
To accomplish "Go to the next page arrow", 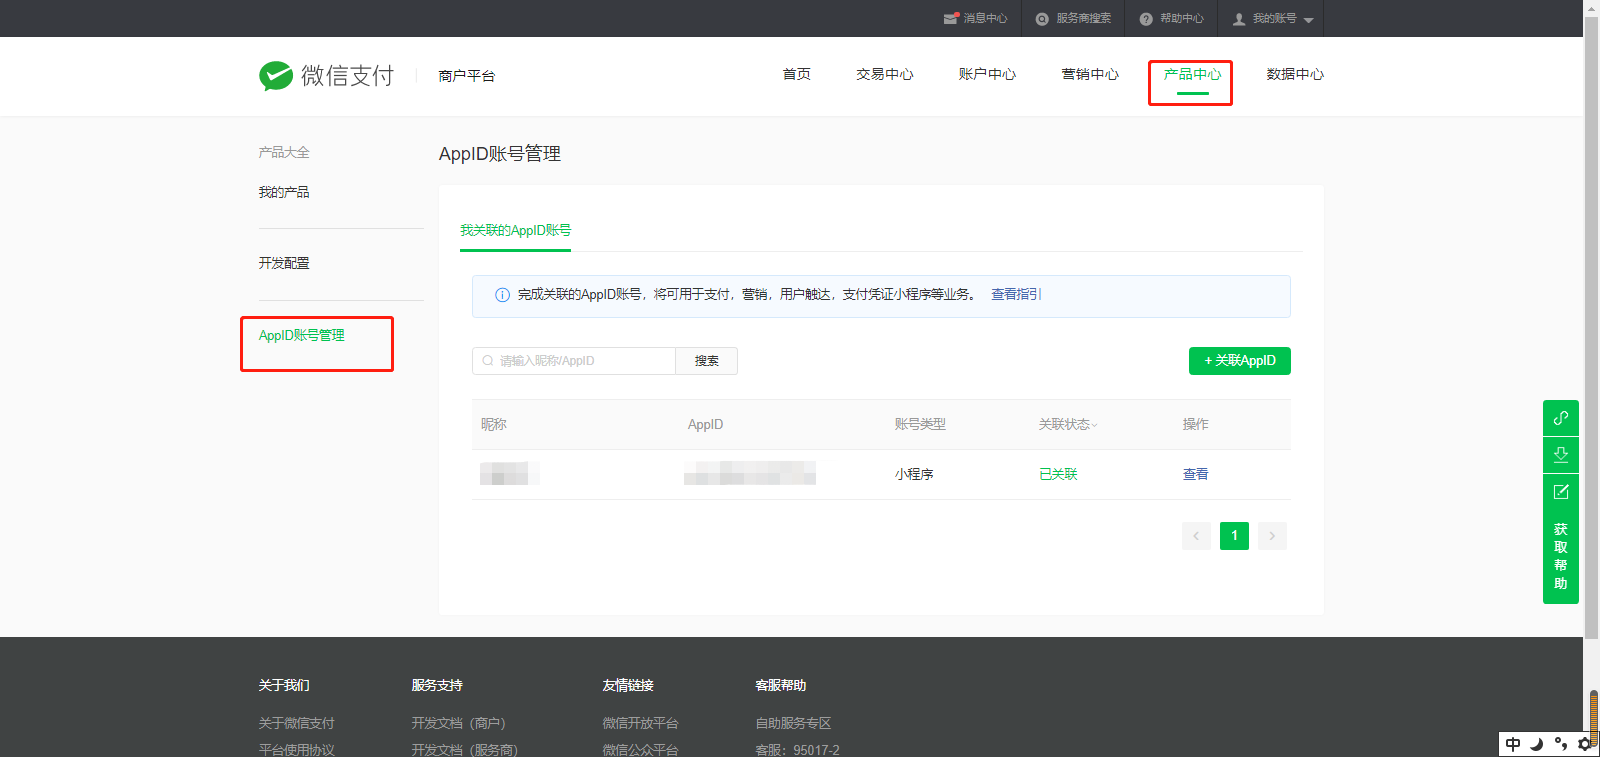I will [x=1272, y=536].
